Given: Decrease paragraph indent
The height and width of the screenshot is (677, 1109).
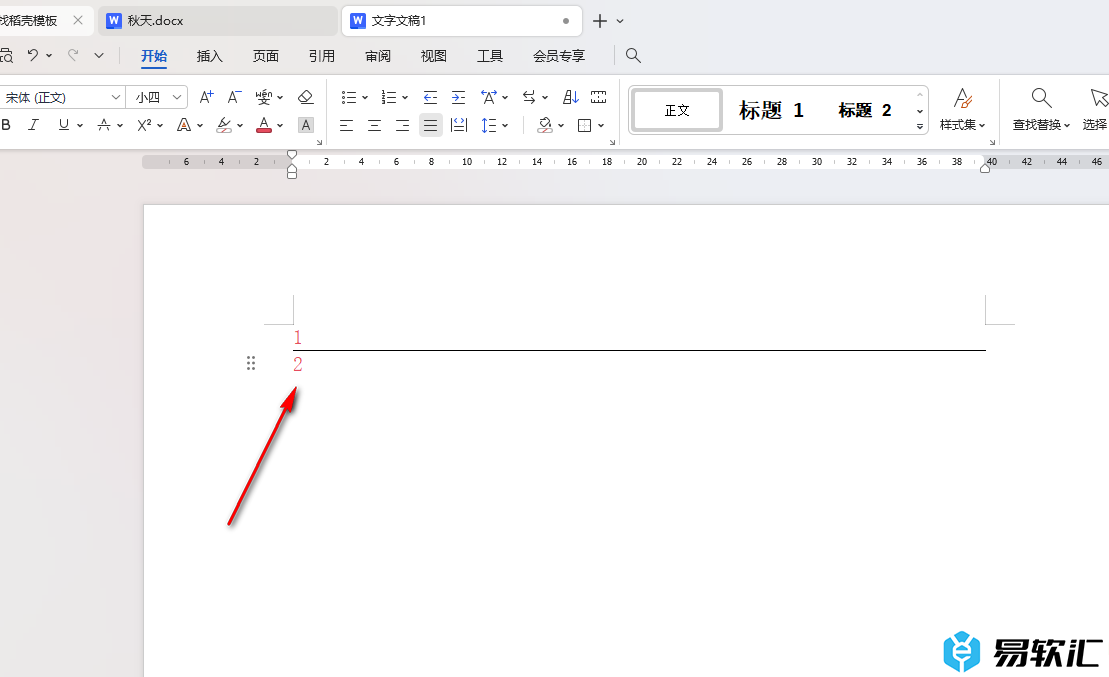Looking at the screenshot, I should pos(430,97).
